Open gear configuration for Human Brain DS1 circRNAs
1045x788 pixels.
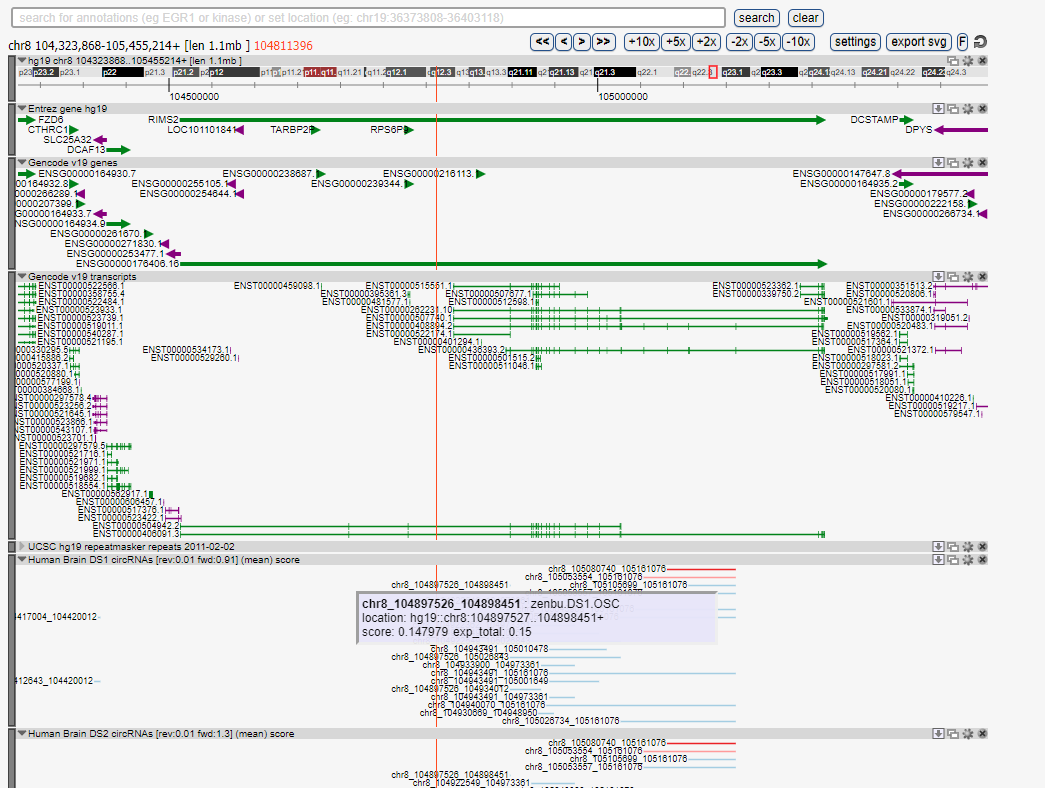[967, 560]
